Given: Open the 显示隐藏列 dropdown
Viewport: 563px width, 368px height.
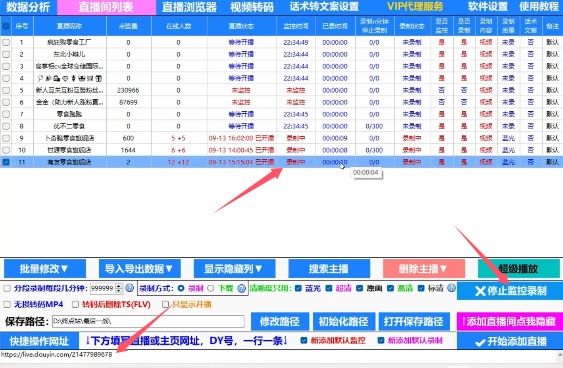Looking at the screenshot, I should 234,269.
